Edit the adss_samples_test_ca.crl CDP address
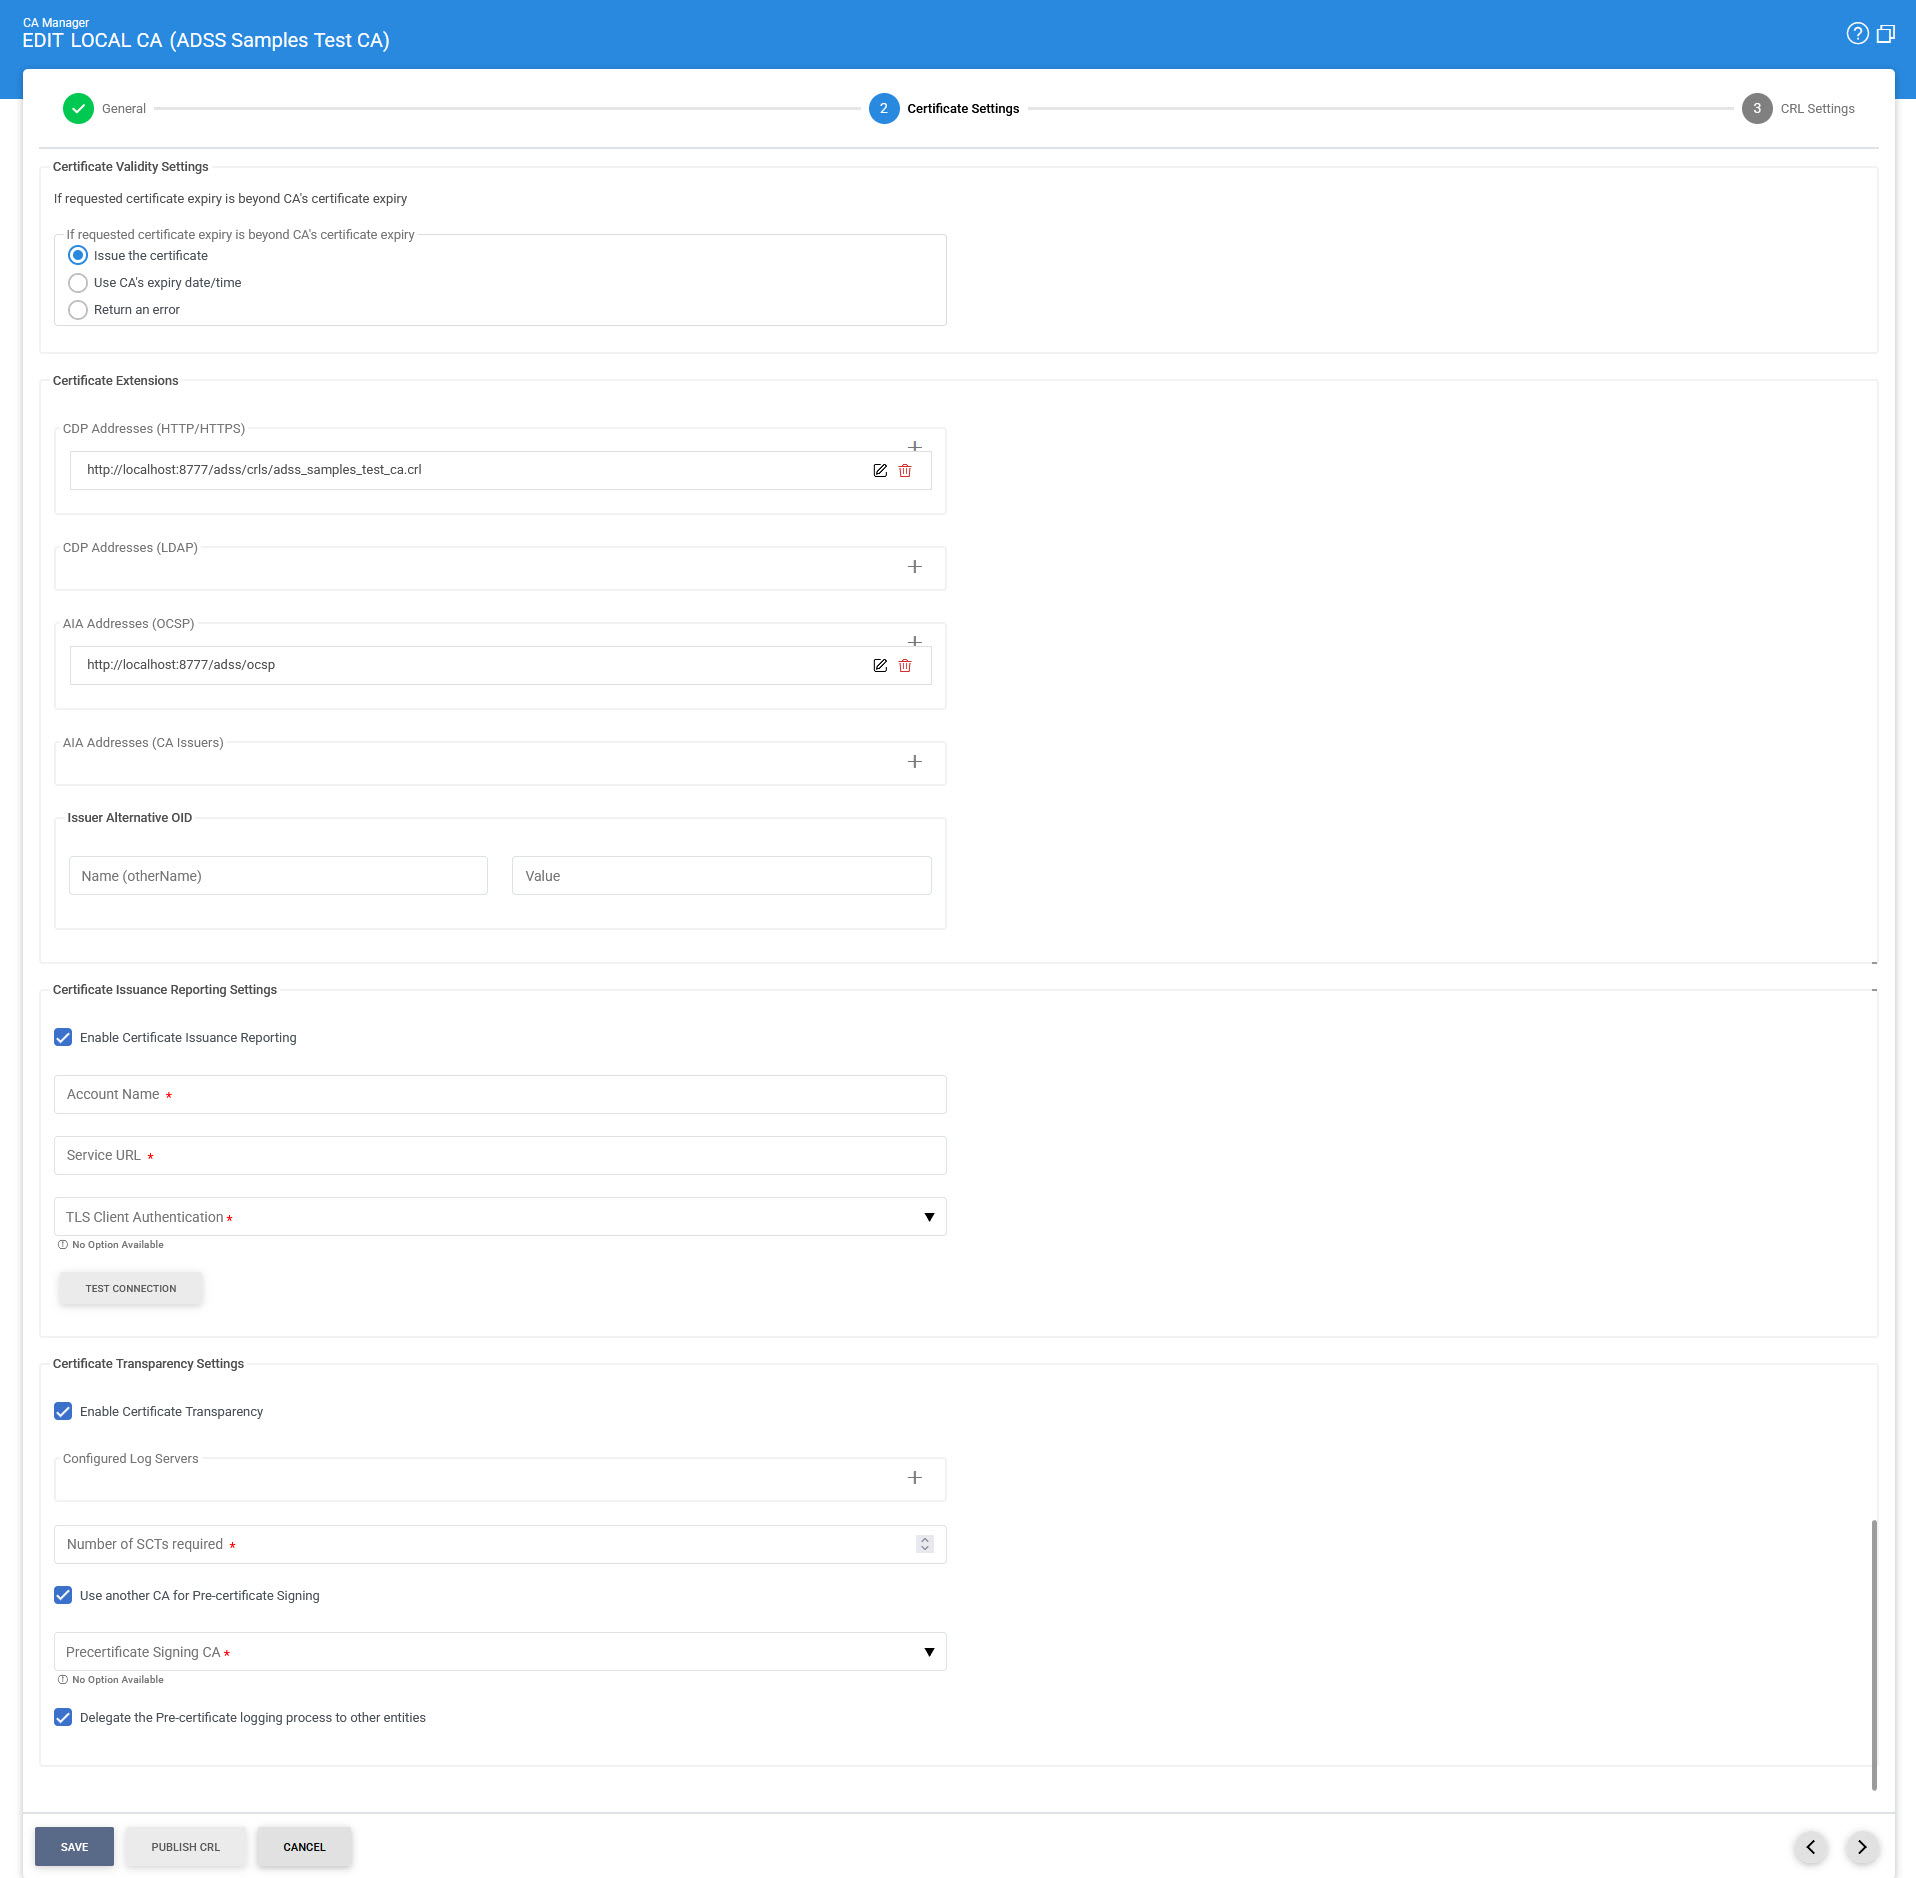Image resolution: width=1916 pixels, height=1878 pixels. (880, 470)
